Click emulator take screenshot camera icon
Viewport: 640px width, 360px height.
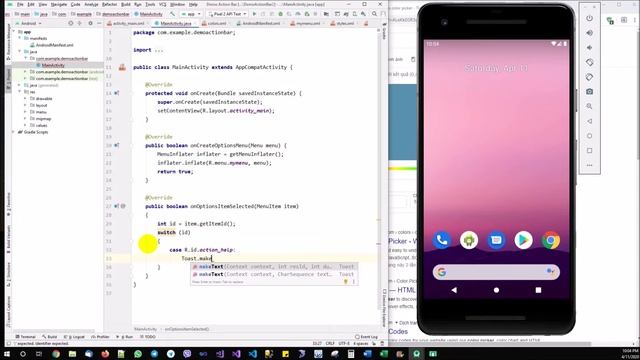click(589, 92)
